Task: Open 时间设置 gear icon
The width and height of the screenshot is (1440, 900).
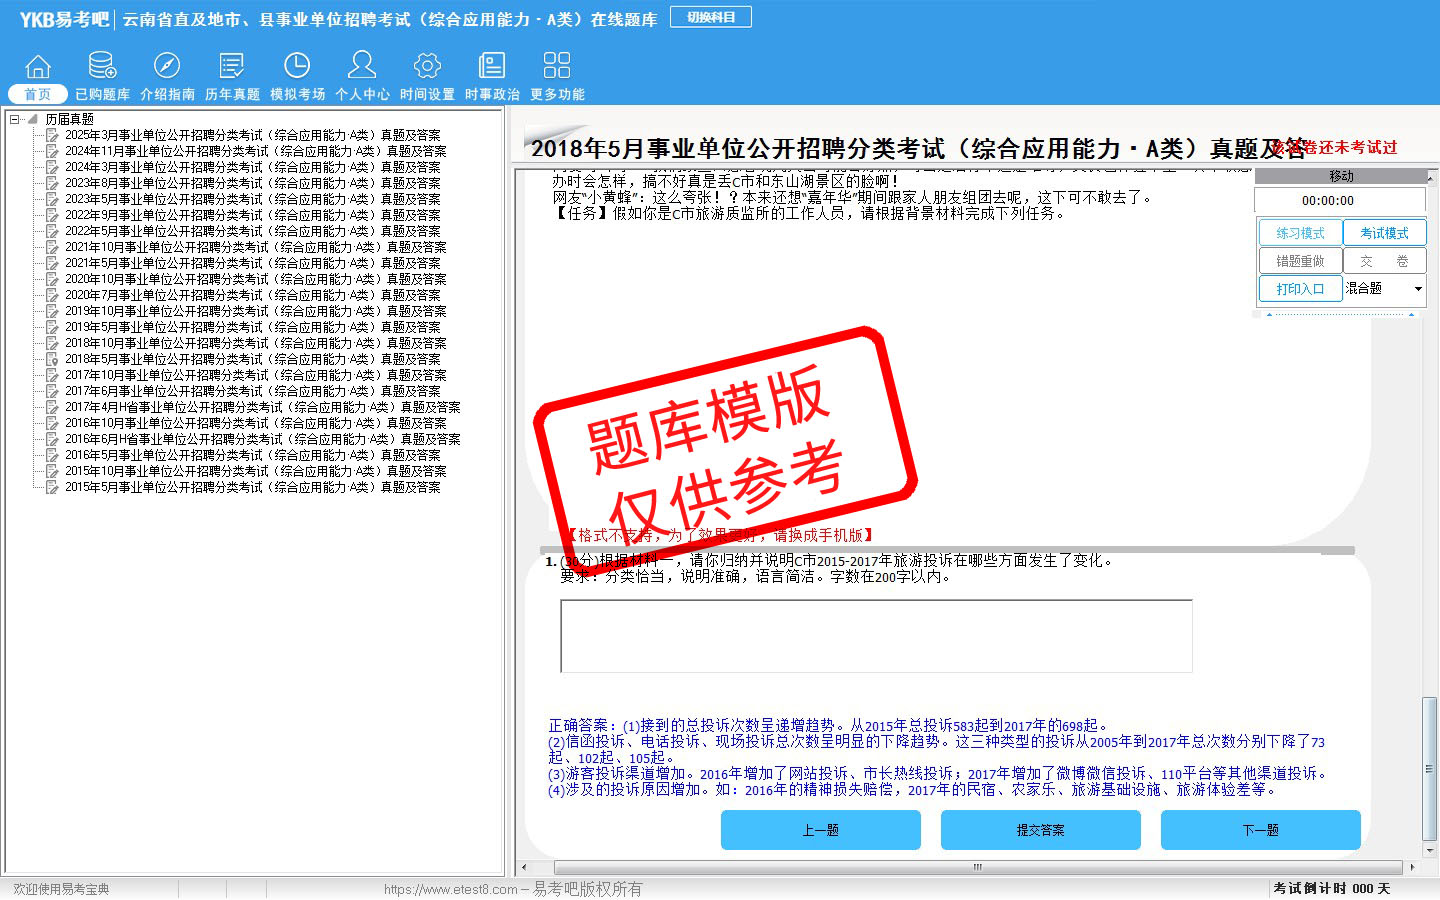Action: pyautogui.click(x=427, y=67)
